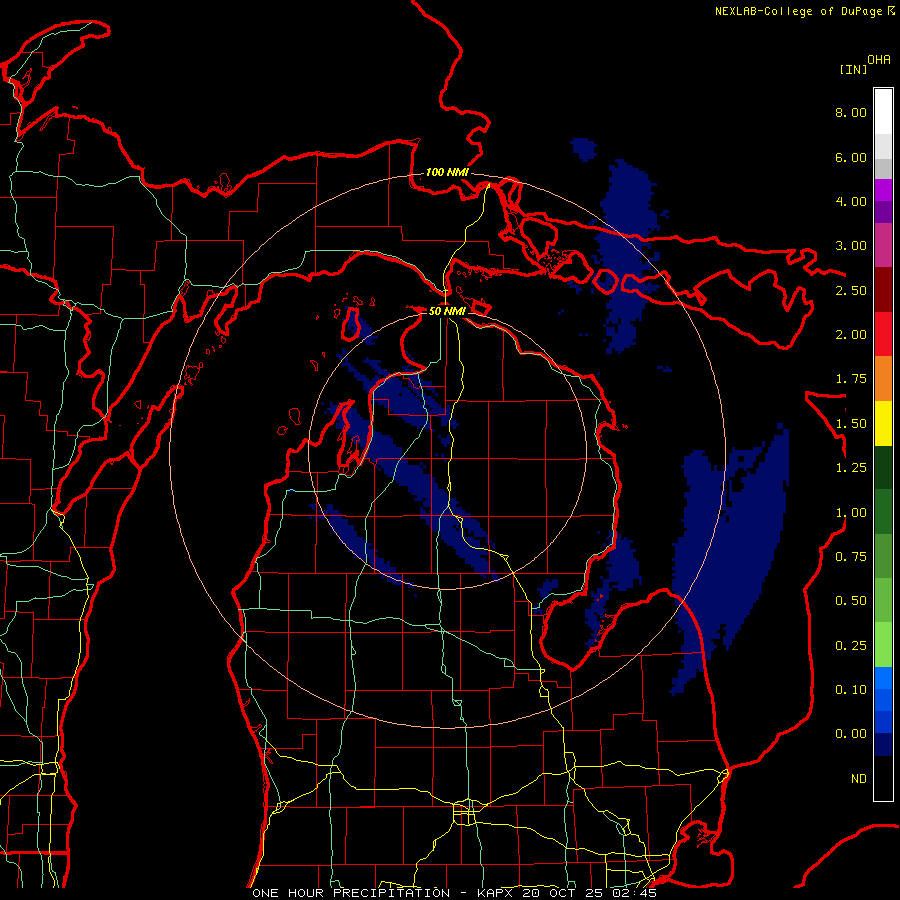Click the bright red color bar segment

coord(883,334)
